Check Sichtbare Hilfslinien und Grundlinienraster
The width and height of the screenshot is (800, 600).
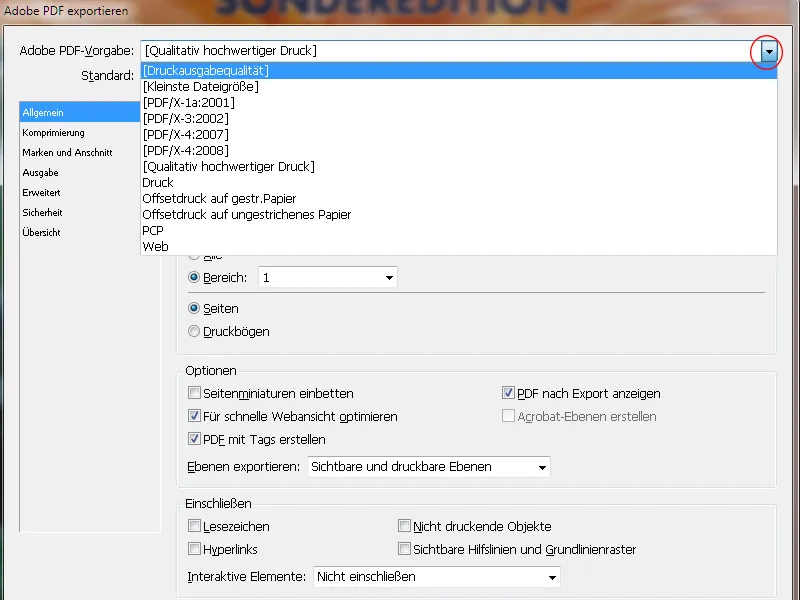(404, 548)
